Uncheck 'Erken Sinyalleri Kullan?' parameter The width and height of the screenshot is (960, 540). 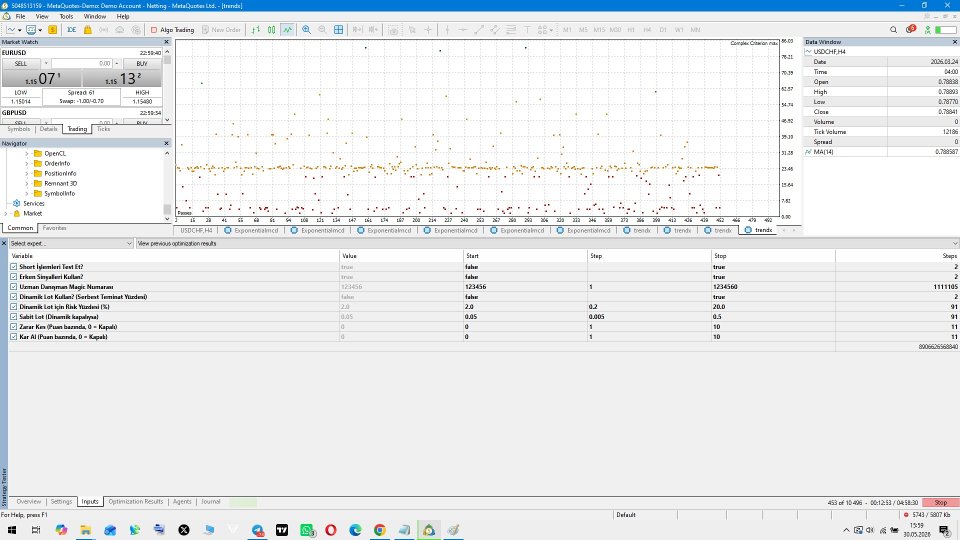tap(13, 277)
